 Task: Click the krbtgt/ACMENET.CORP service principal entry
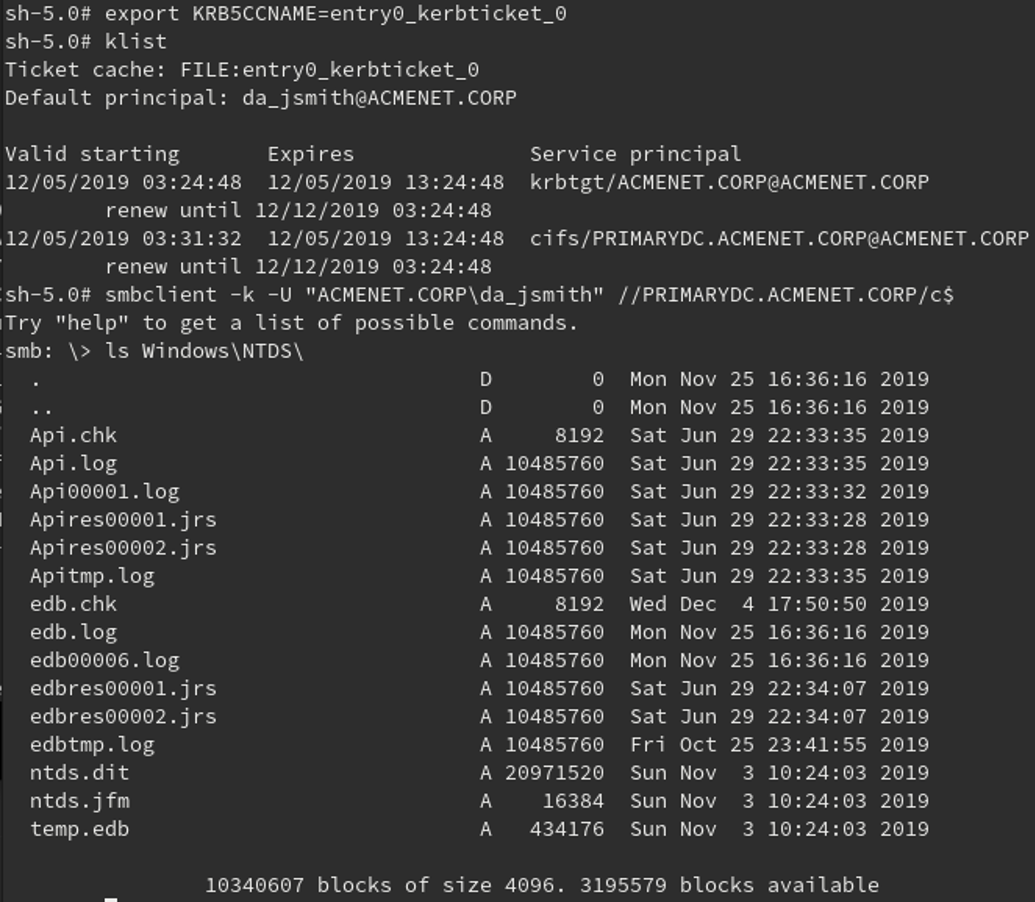[728, 183]
